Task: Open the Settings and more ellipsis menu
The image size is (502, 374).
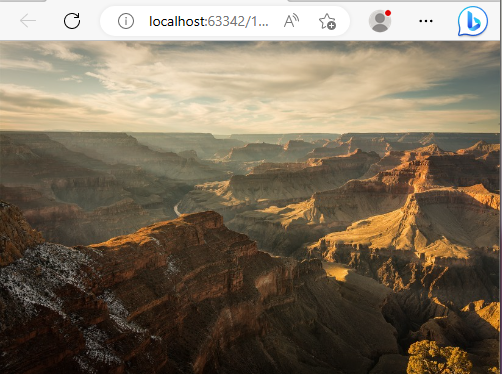Action: [x=426, y=21]
